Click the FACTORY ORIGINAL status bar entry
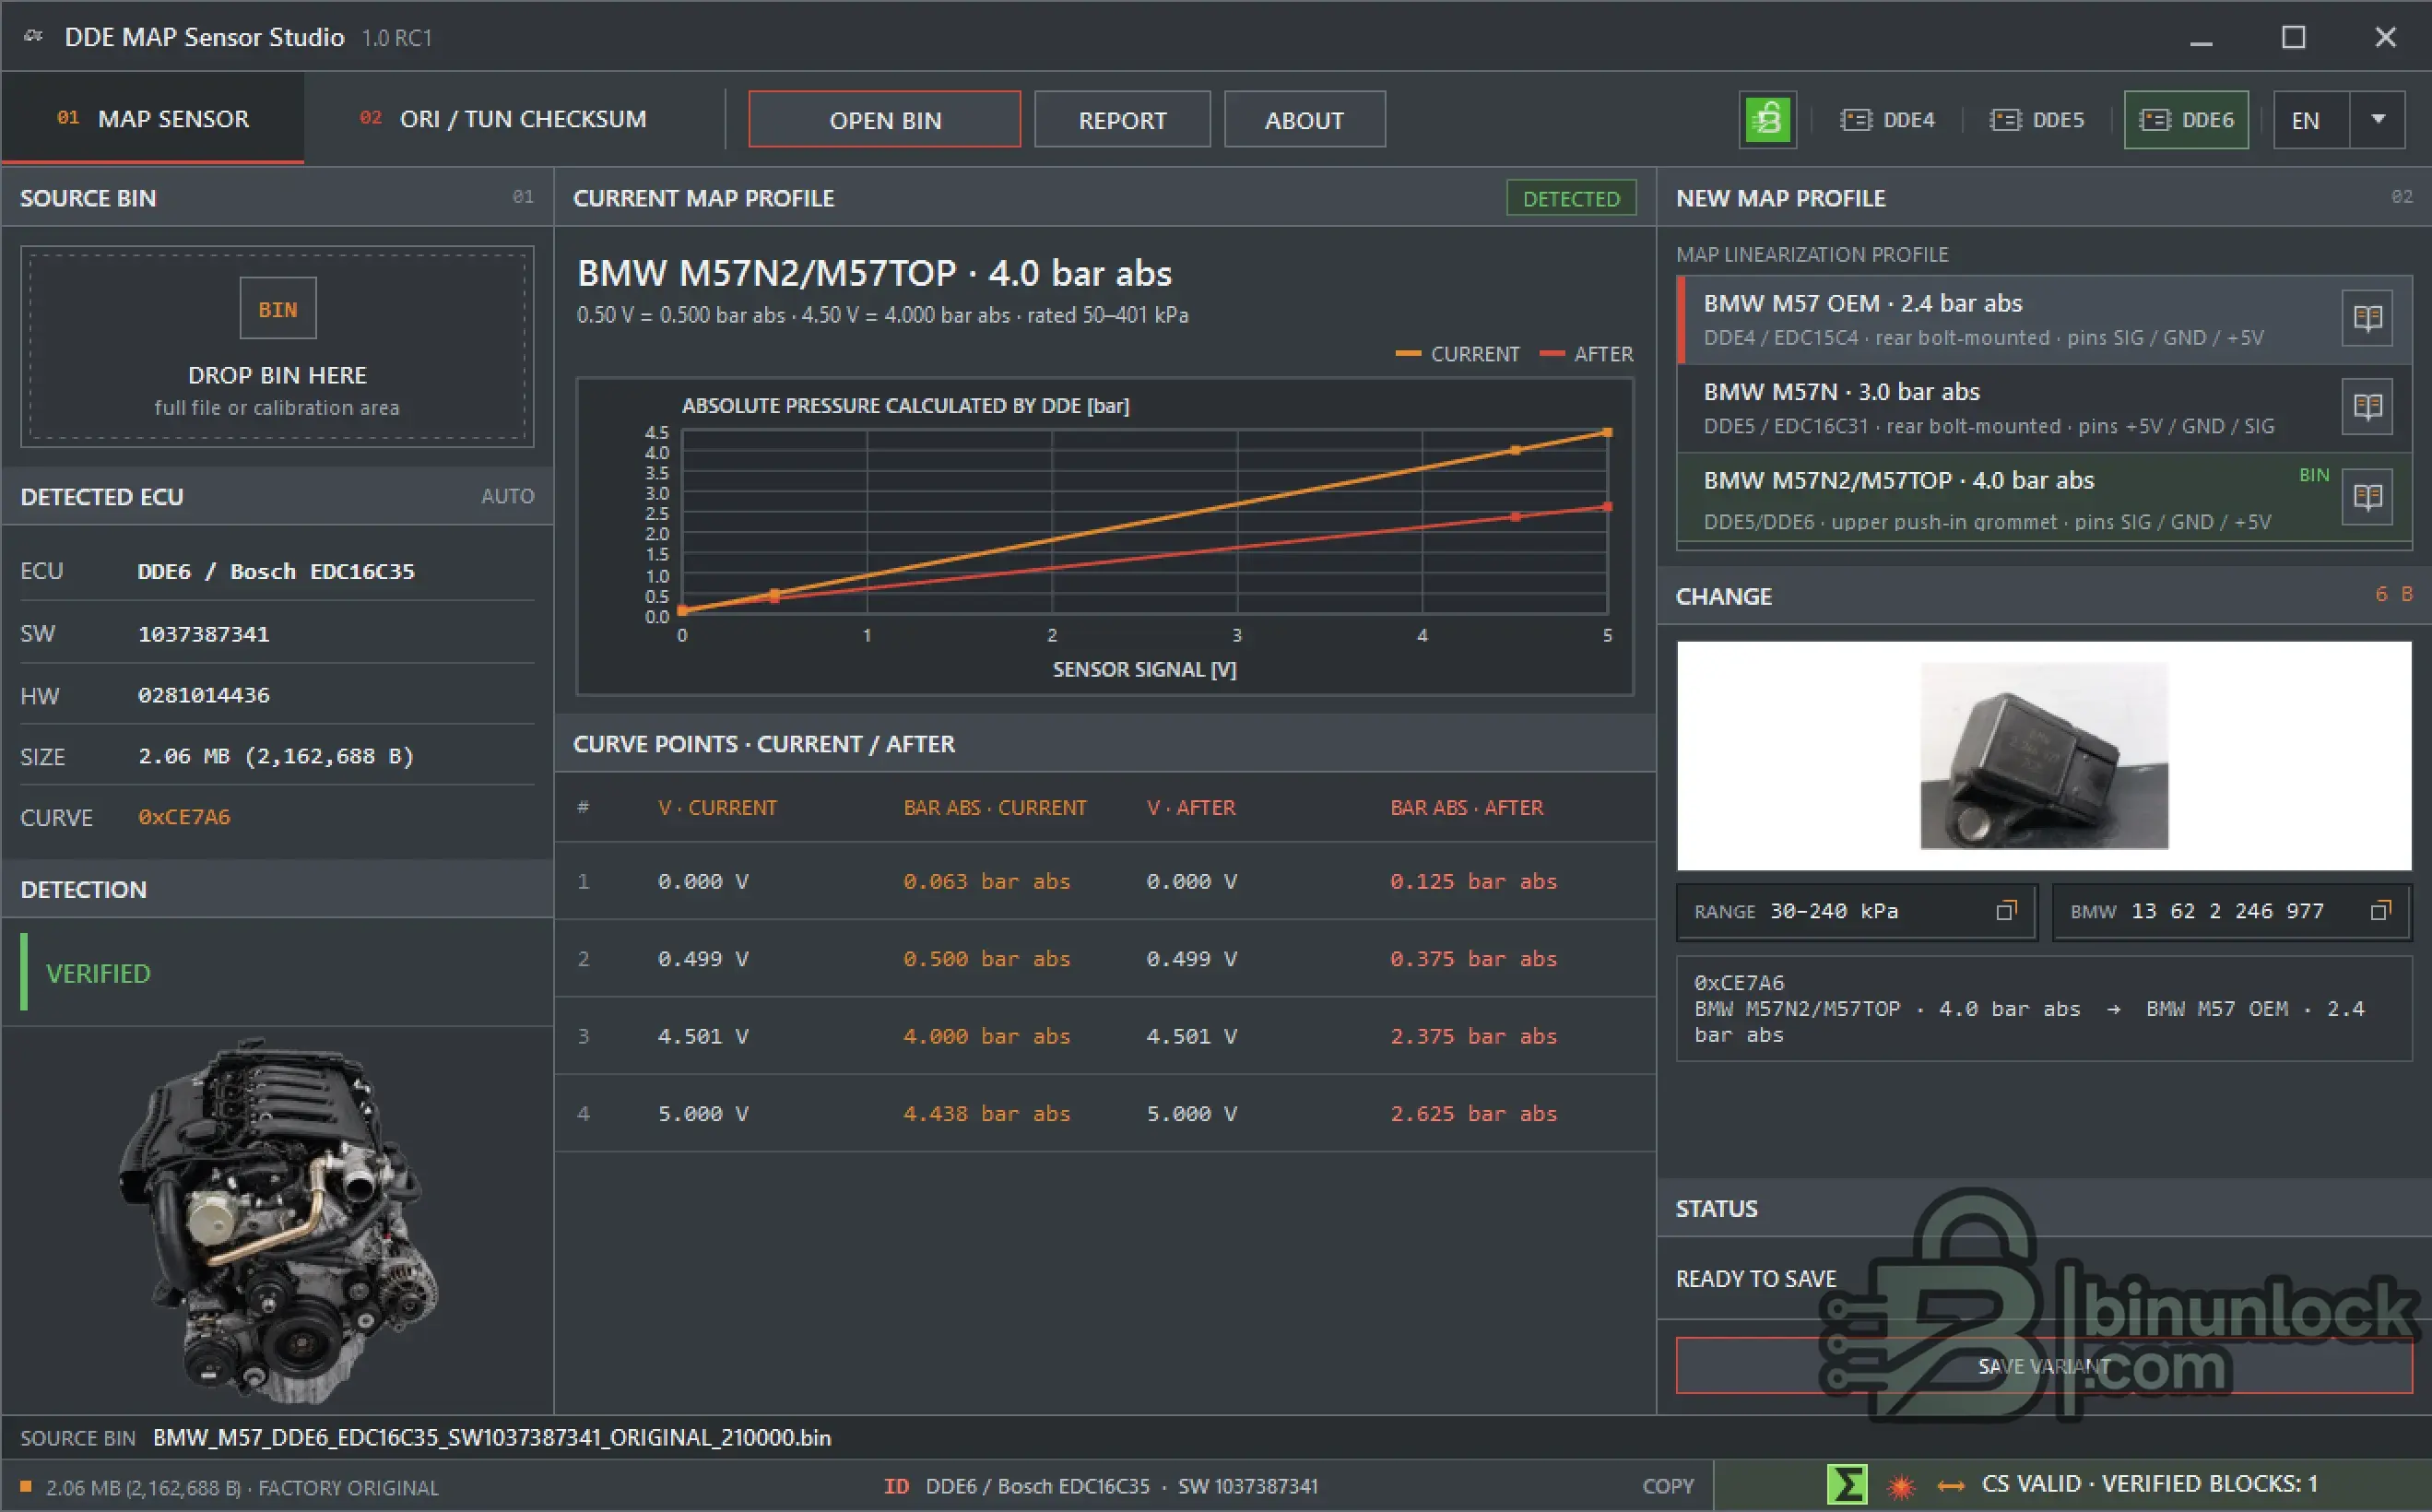Screen dimensions: 2432x1512 348,1487
